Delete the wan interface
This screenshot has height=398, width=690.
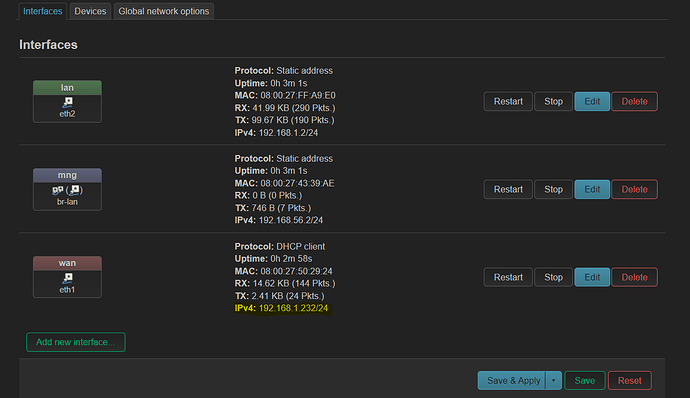634,277
